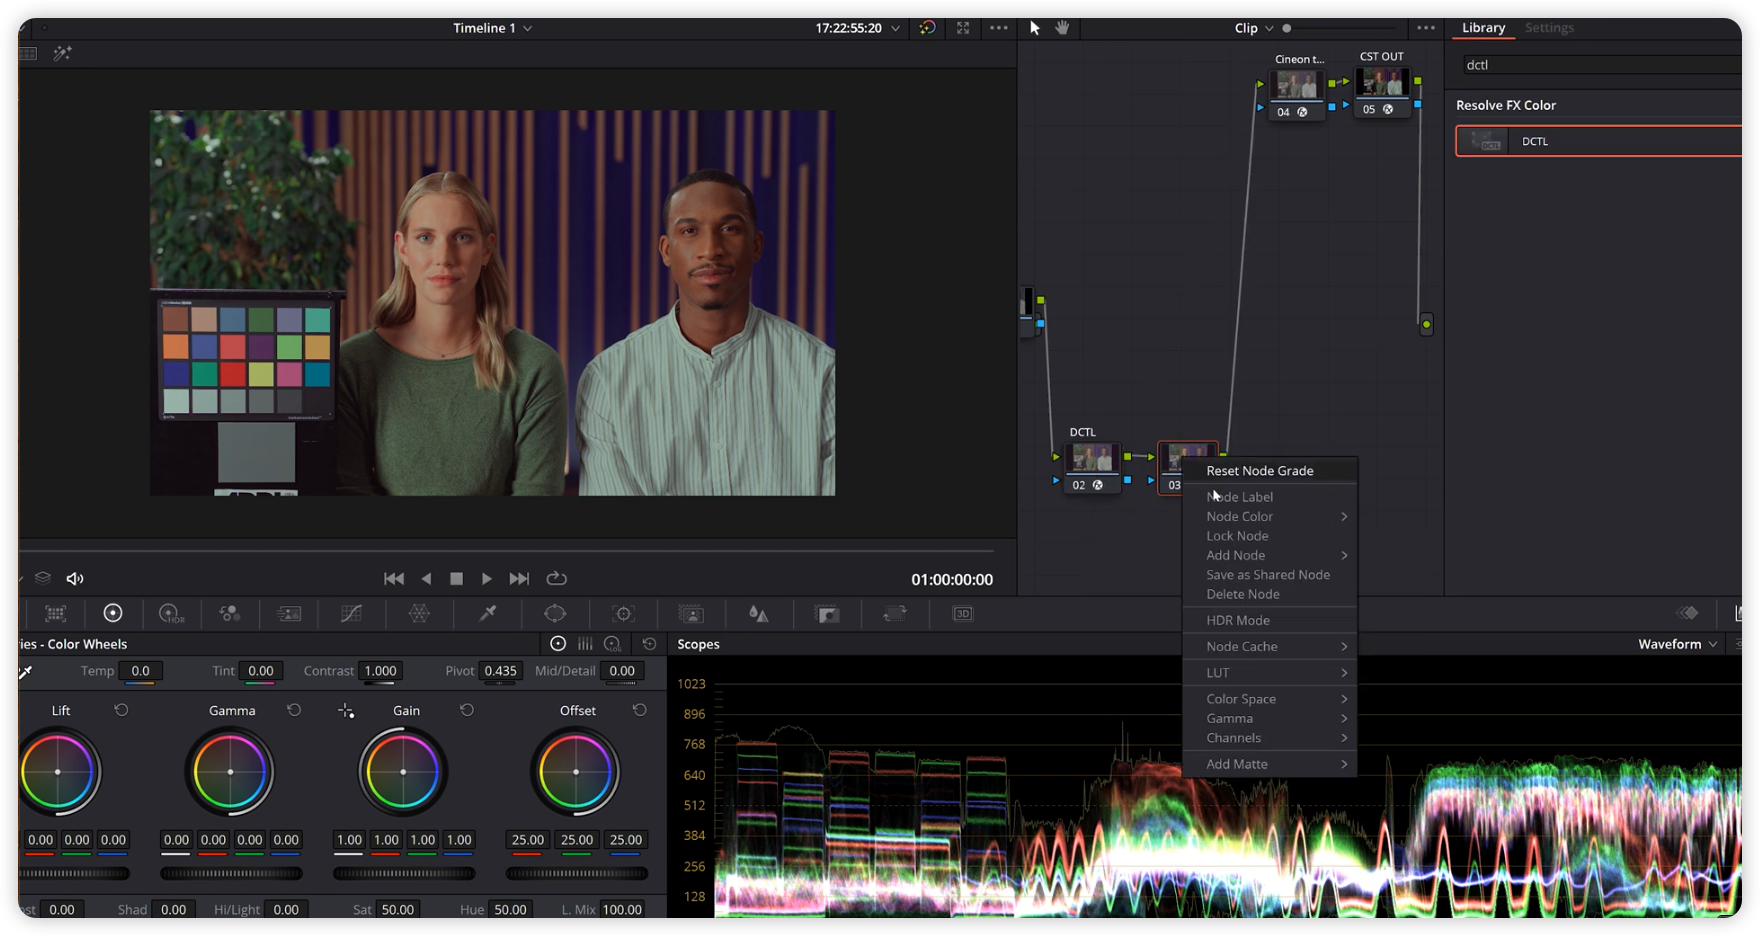This screenshot has width=1760, height=936.
Task: Reset the Lift wheel
Action: click(x=121, y=710)
